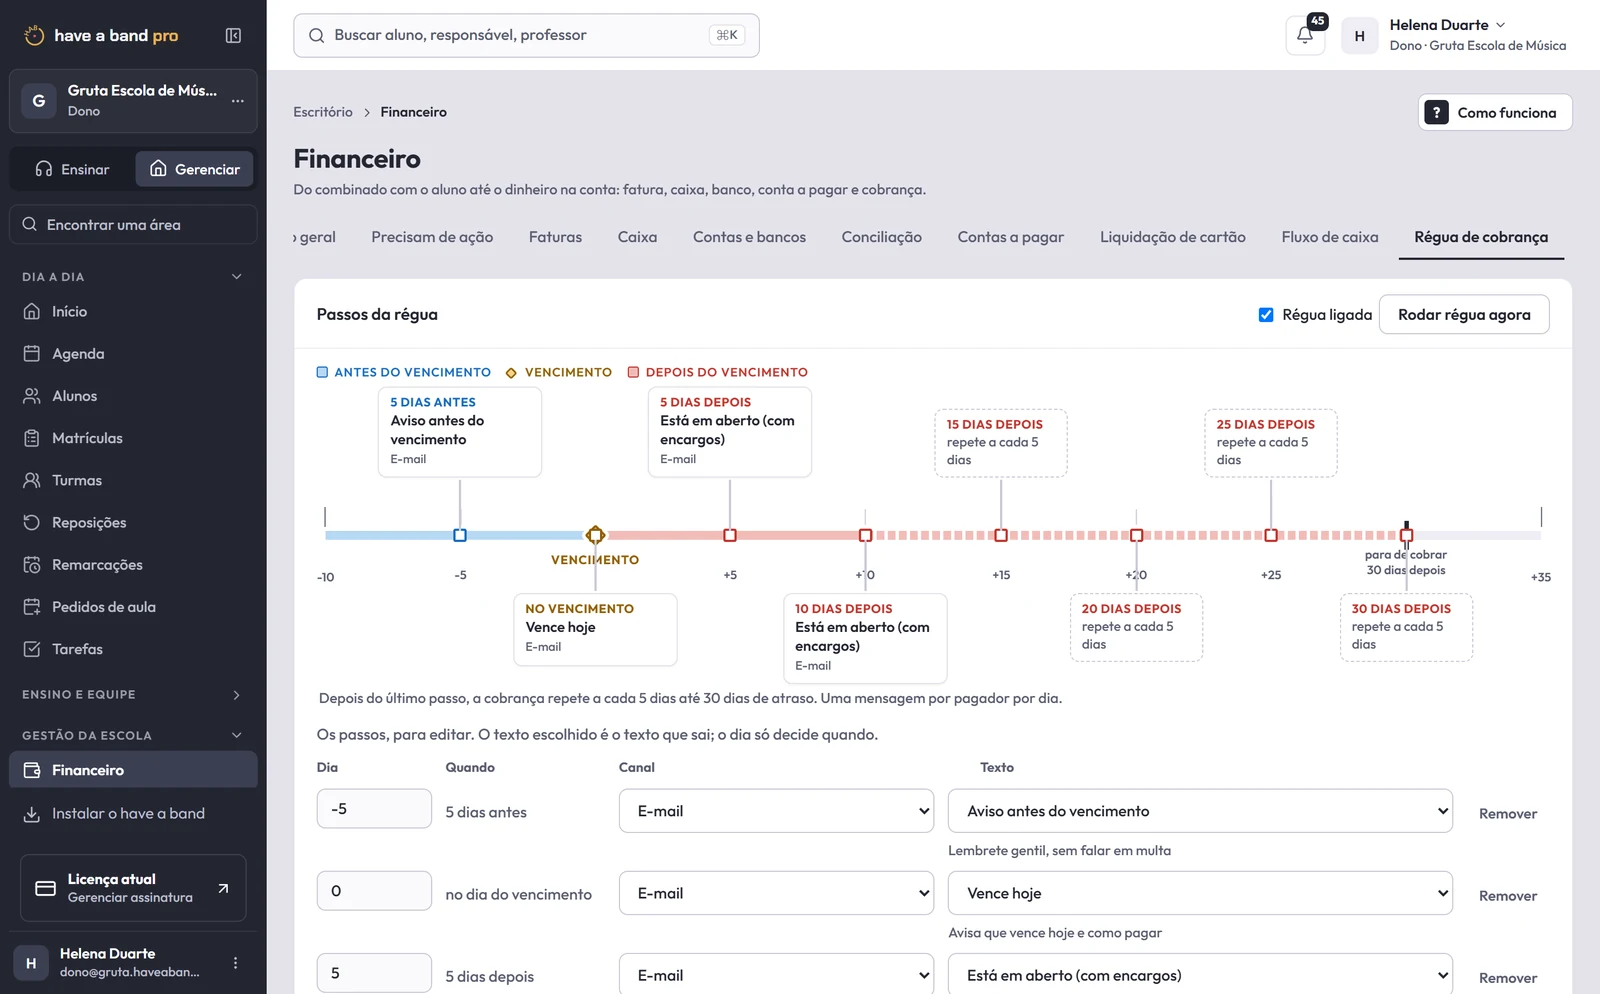
Task: Switch to Gerenciar mode
Action: point(195,169)
